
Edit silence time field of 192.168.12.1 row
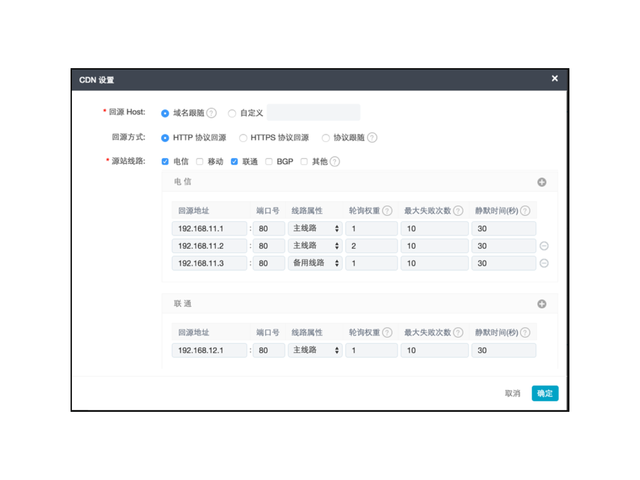pyautogui.click(x=504, y=350)
